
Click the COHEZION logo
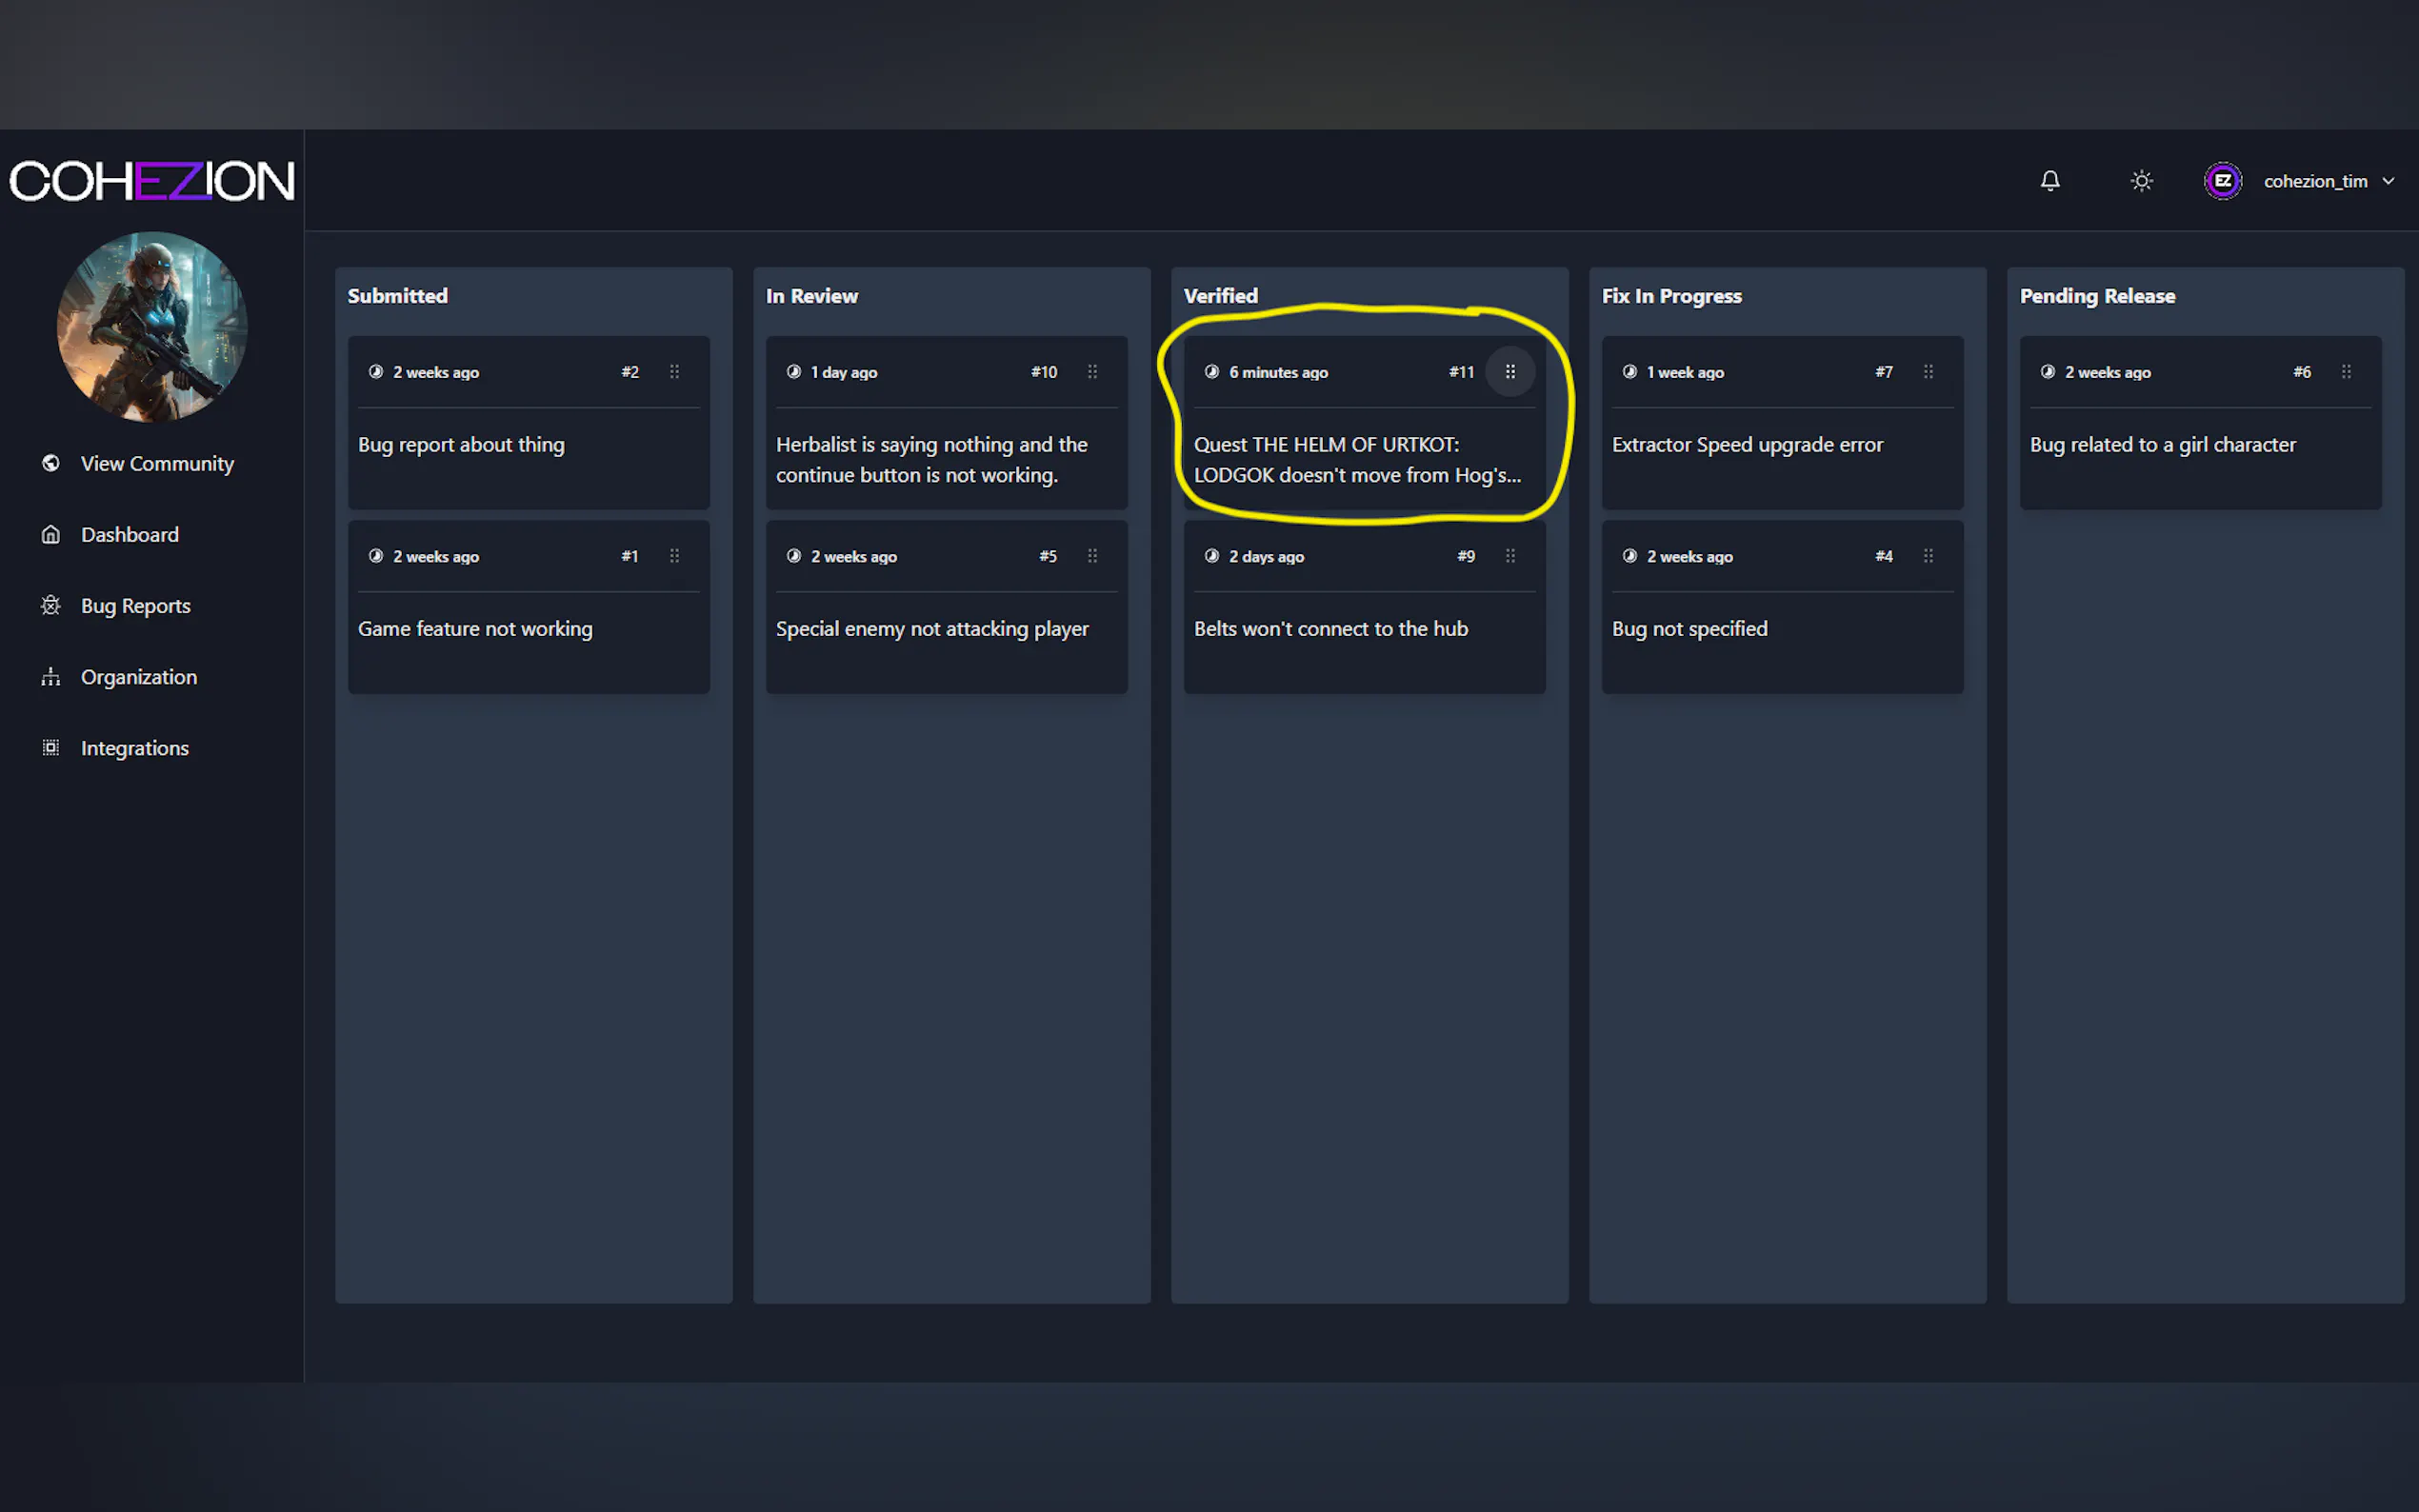coord(152,181)
